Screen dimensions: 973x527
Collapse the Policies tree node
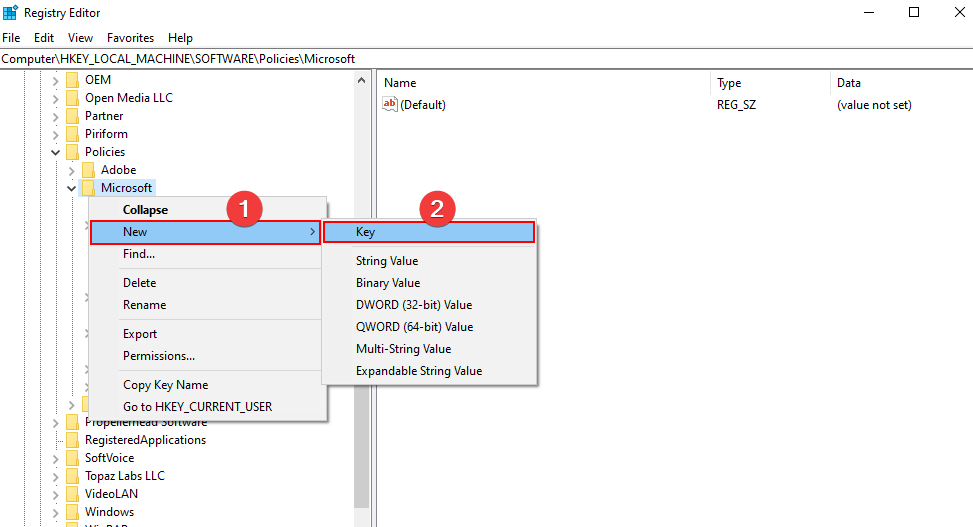click(x=56, y=152)
